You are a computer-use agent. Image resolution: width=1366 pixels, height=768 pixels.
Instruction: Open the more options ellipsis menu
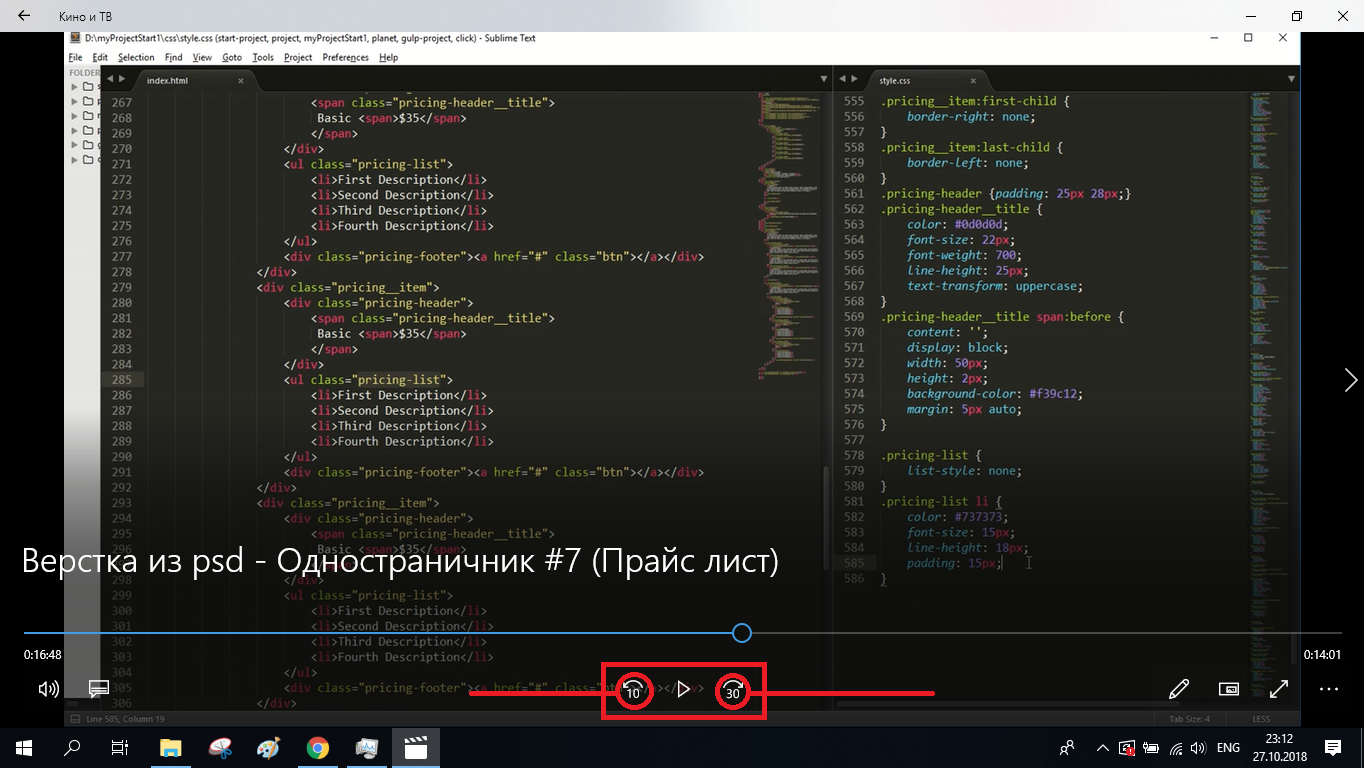pos(1328,689)
